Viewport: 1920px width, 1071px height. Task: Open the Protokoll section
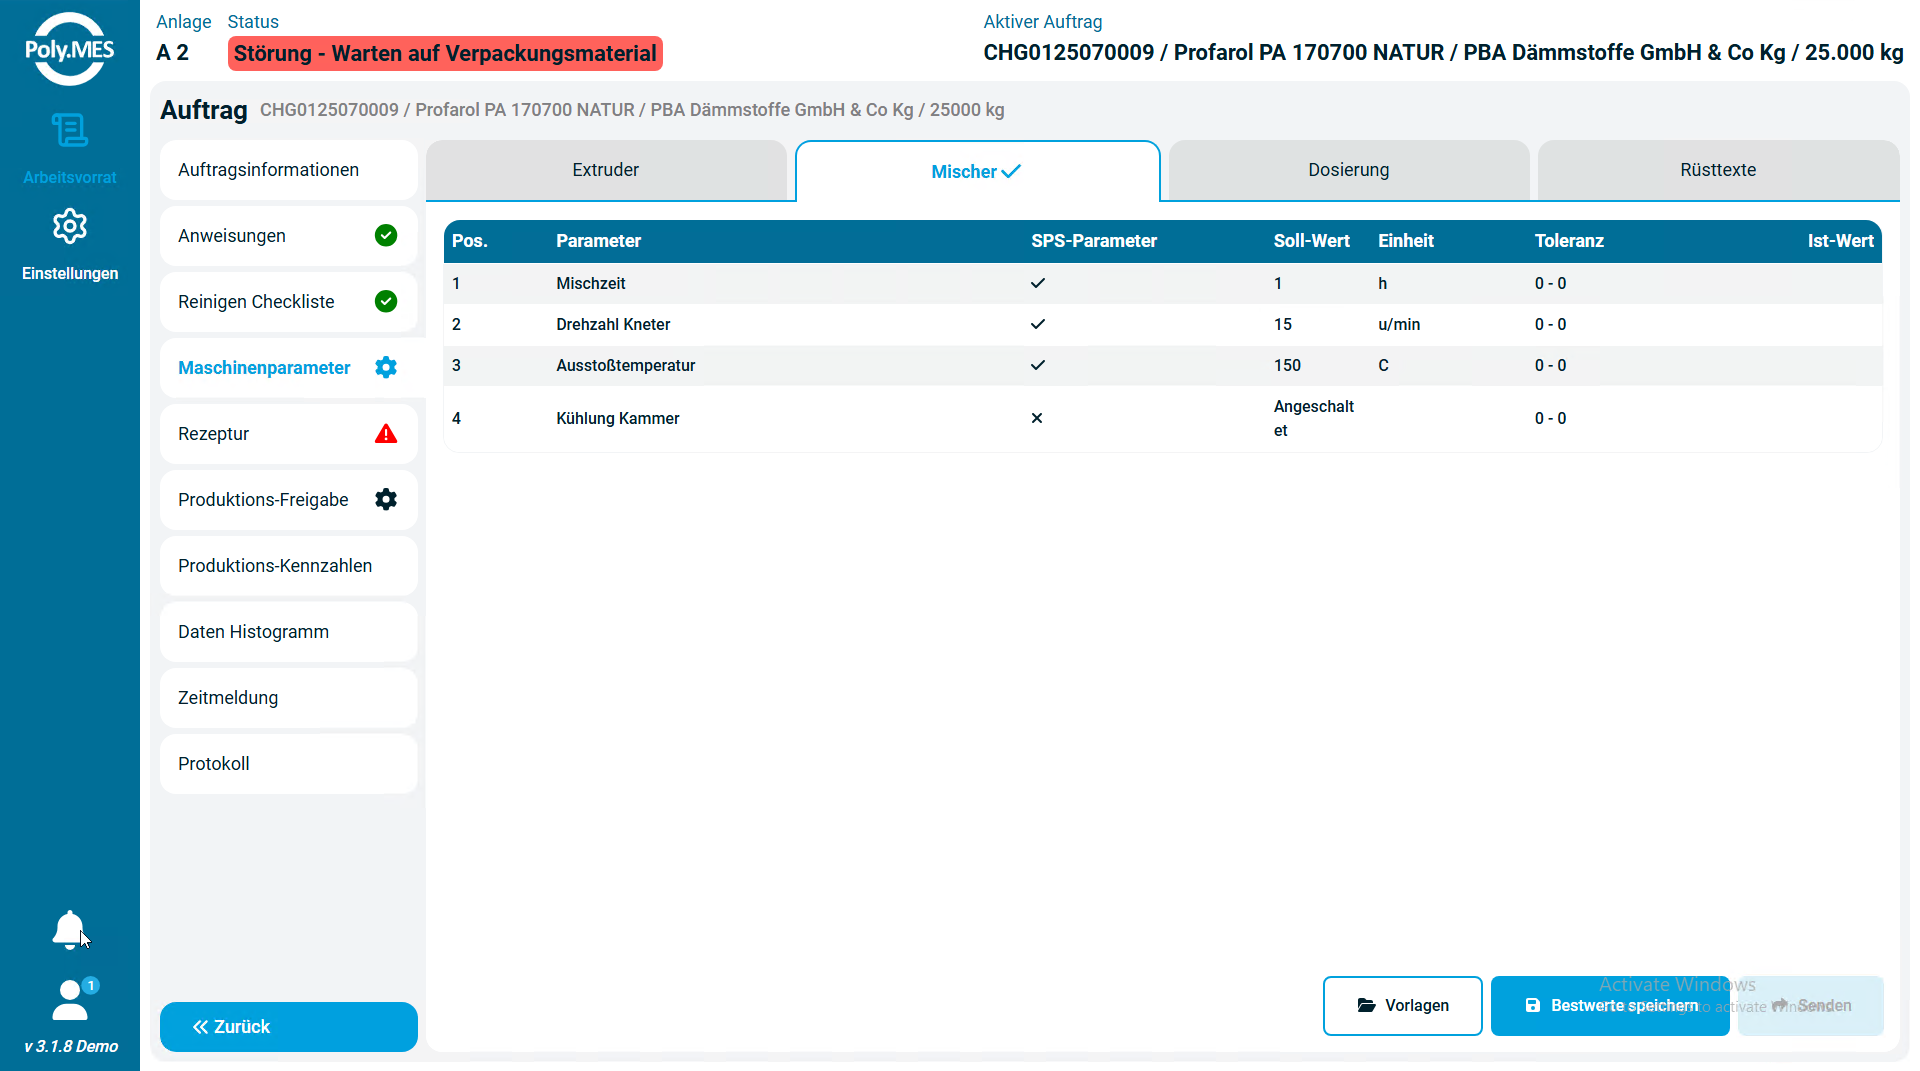289,764
